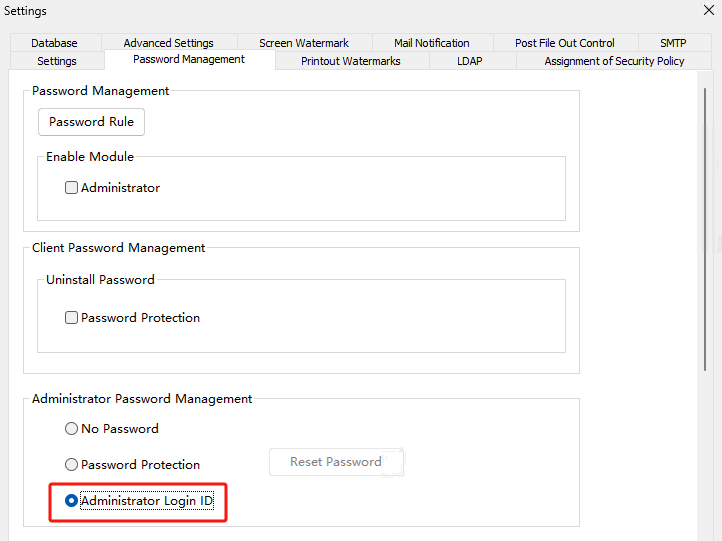Click the Settings tab in the tab row
The height and width of the screenshot is (541, 722).
(x=57, y=61)
